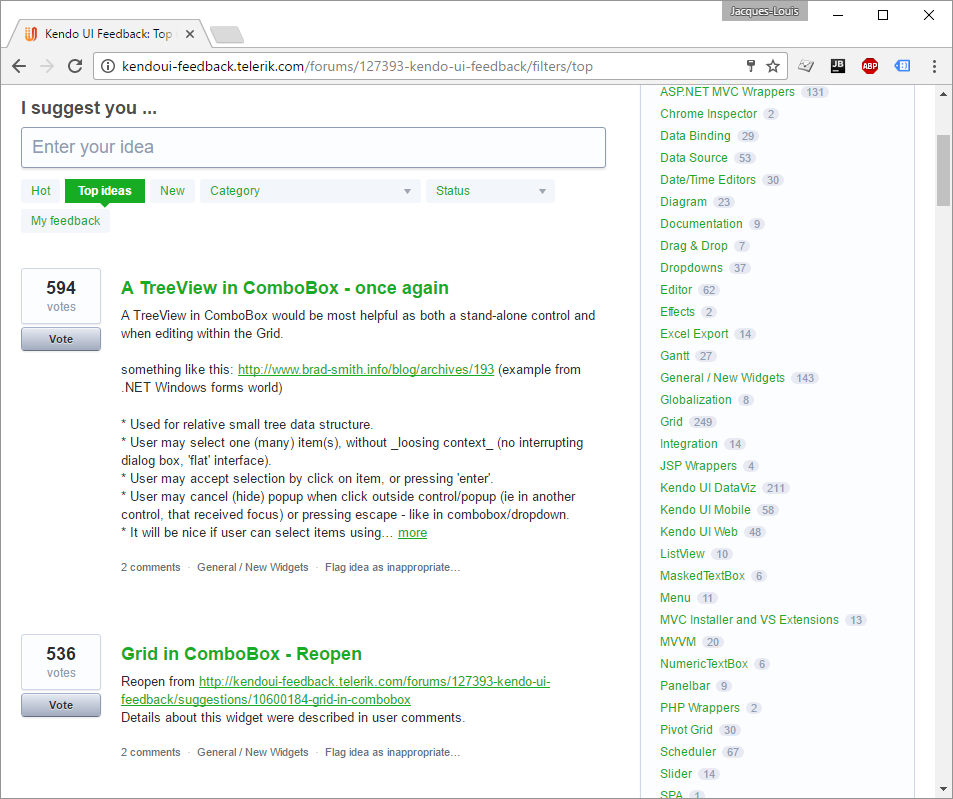
Task: Open the Excel Export category
Action: pyautogui.click(x=694, y=334)
